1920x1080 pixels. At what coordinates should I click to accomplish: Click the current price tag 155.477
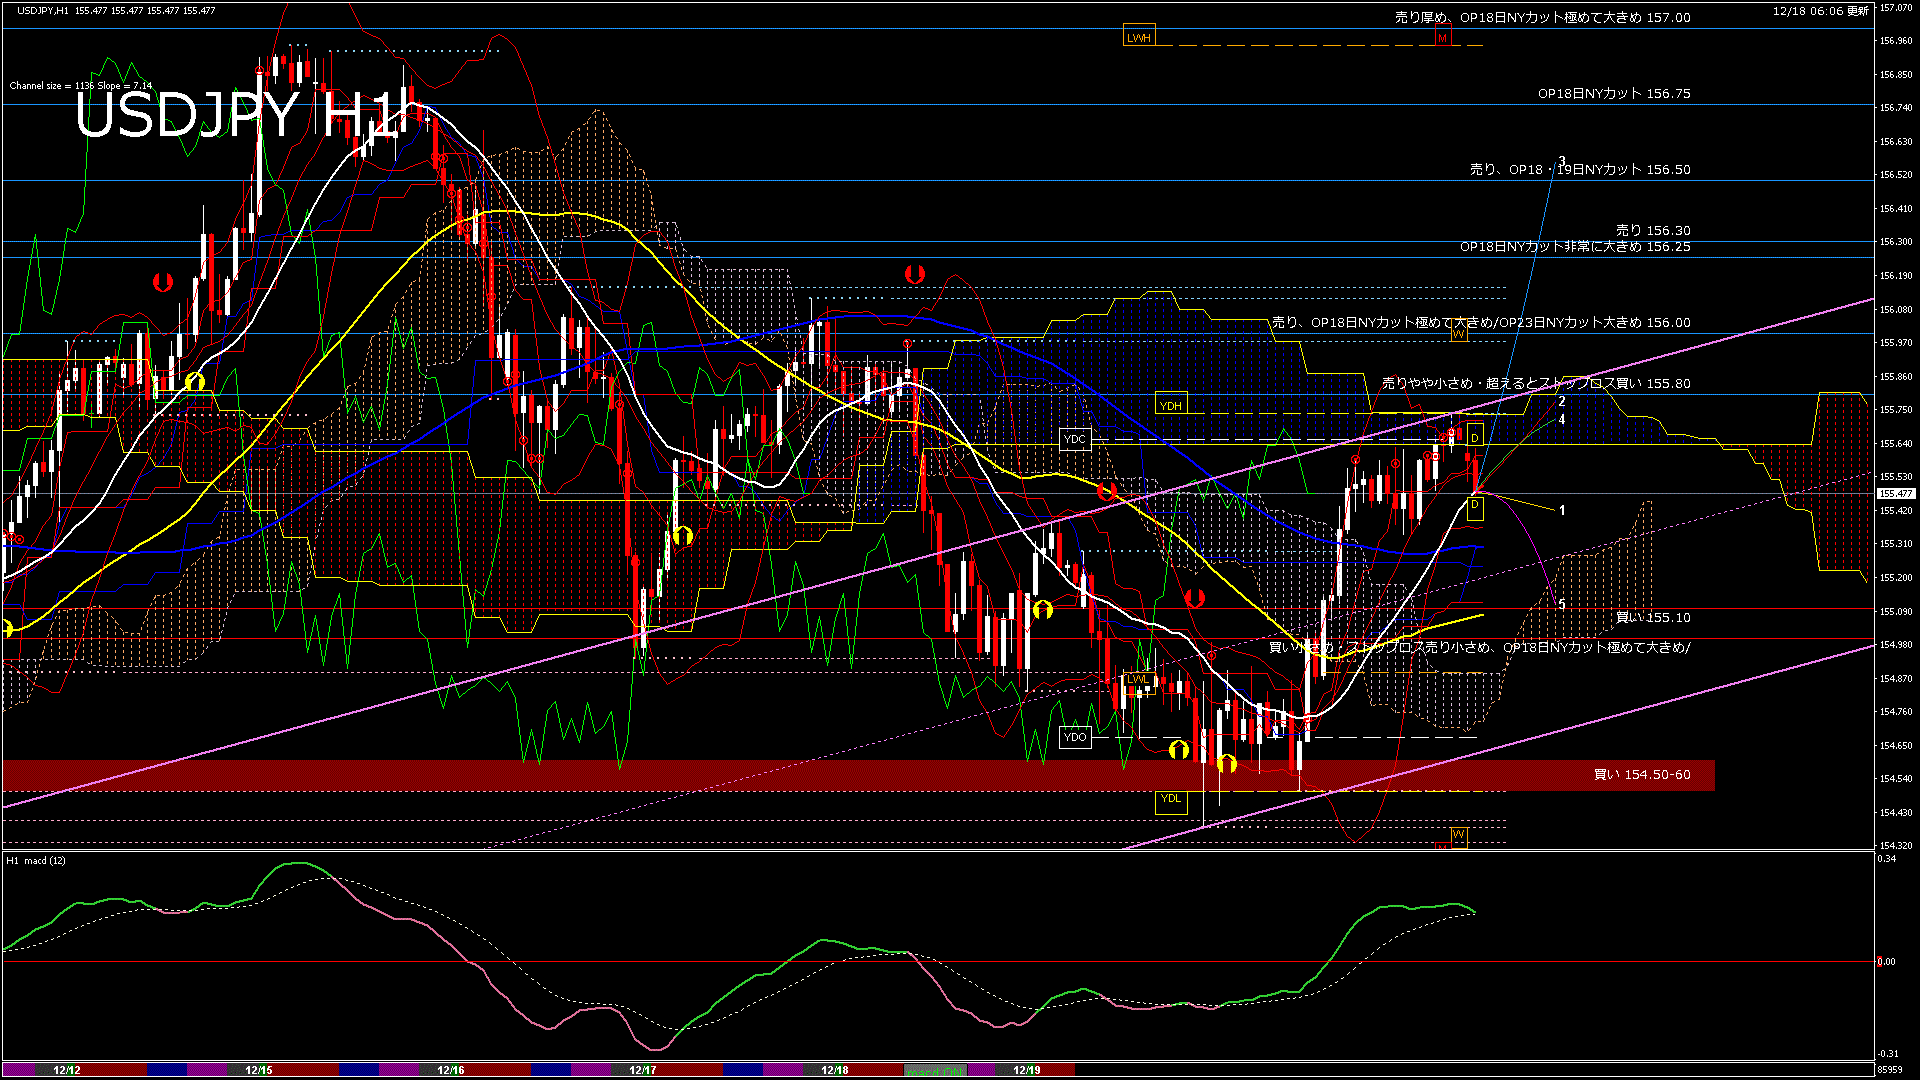(1894, 494)
